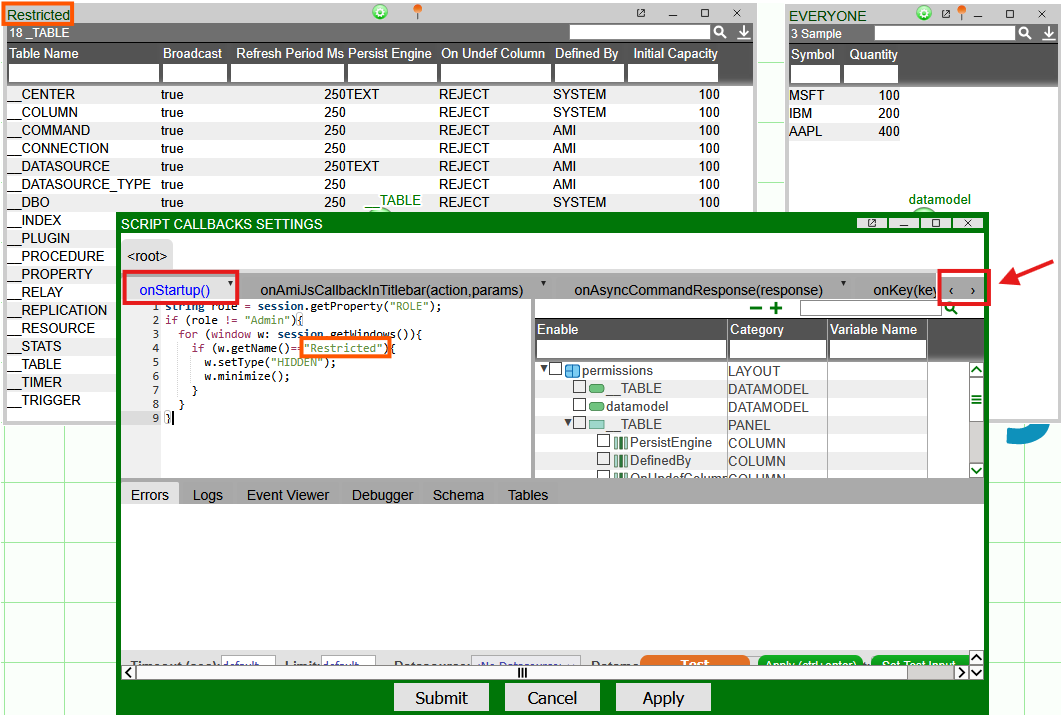Click green gear icon in EVERYONE window
Viewport: 1061px width, 715px height.
click(x=924, y=13)
